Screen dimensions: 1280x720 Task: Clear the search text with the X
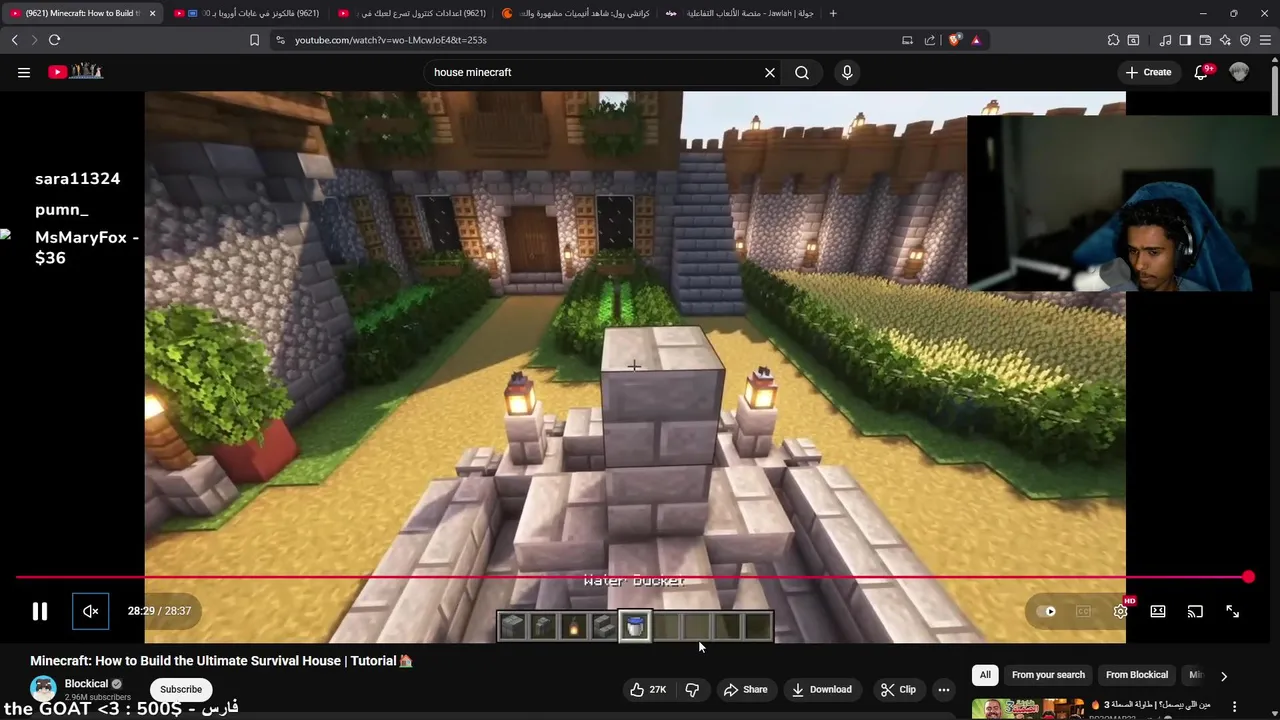pos(770,72)
